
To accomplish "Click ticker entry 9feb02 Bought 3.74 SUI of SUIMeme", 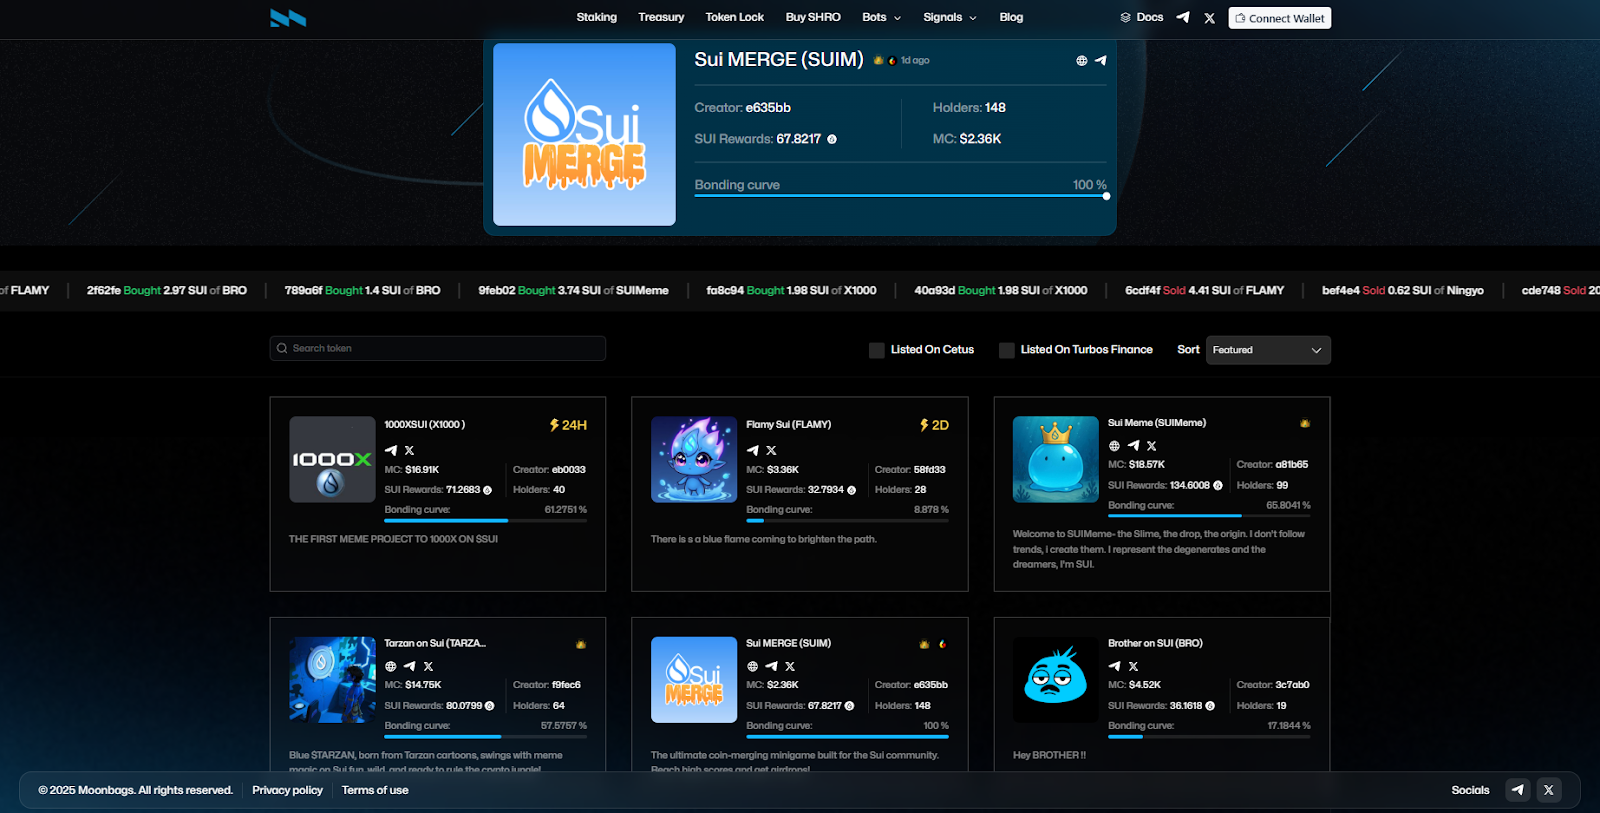I will point(574,291).
